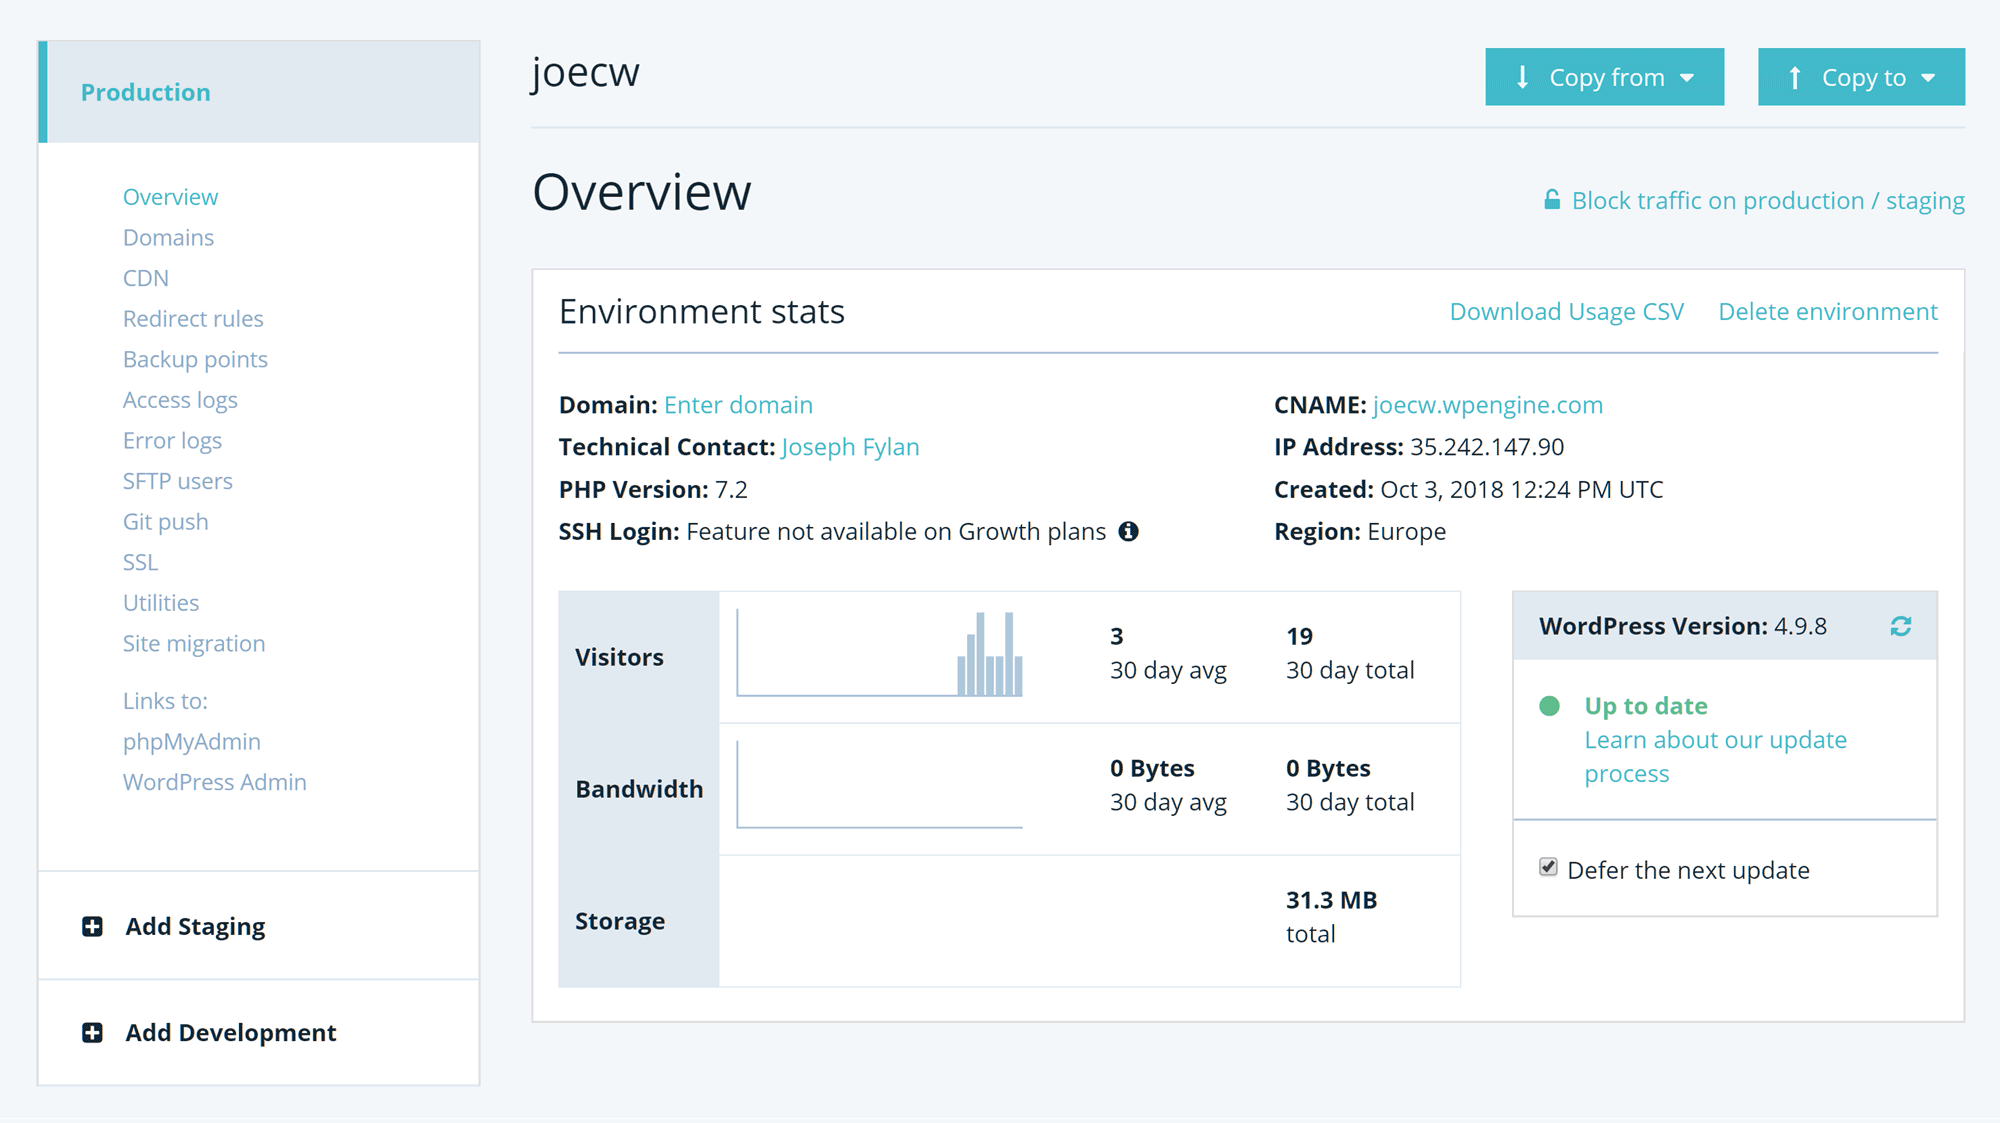Screen dimensions: 2000x1123
Task: Open Git push settings
Action: (166, 522)
